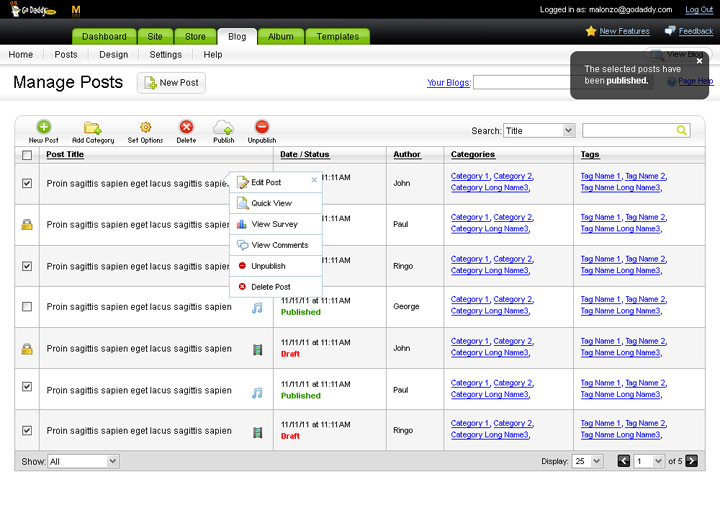This screenshot has width=720, height=526.
Task: Close the published notification popup
Action: (x=699, y=61)
